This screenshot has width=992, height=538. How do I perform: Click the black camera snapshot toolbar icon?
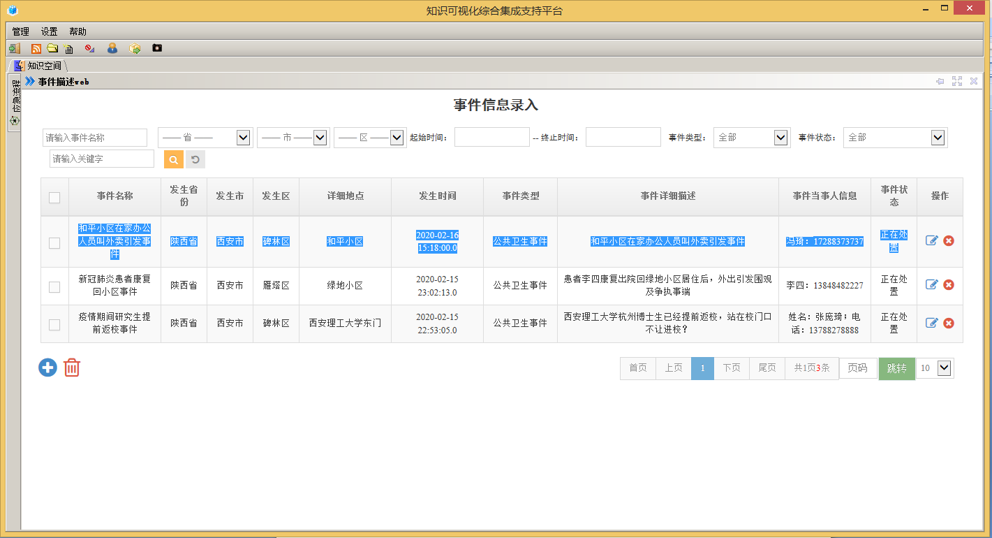tap(157, 48)
